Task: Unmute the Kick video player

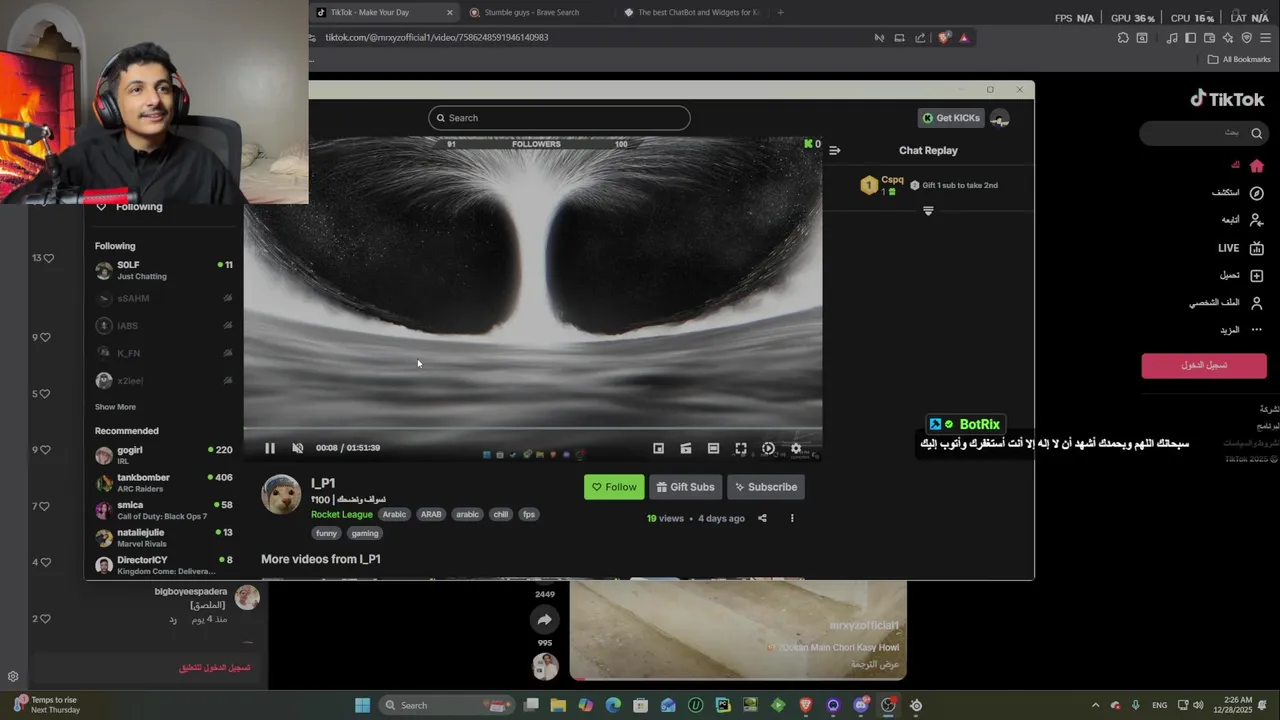Action: point(297,448)
